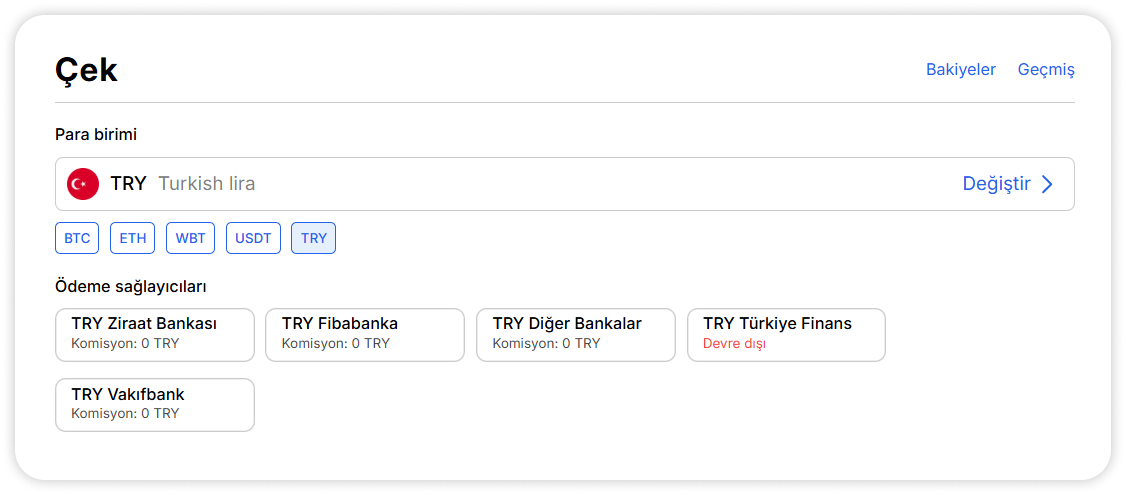Choose the ETH currency chip
The image size is (1126, 495).
133,238
